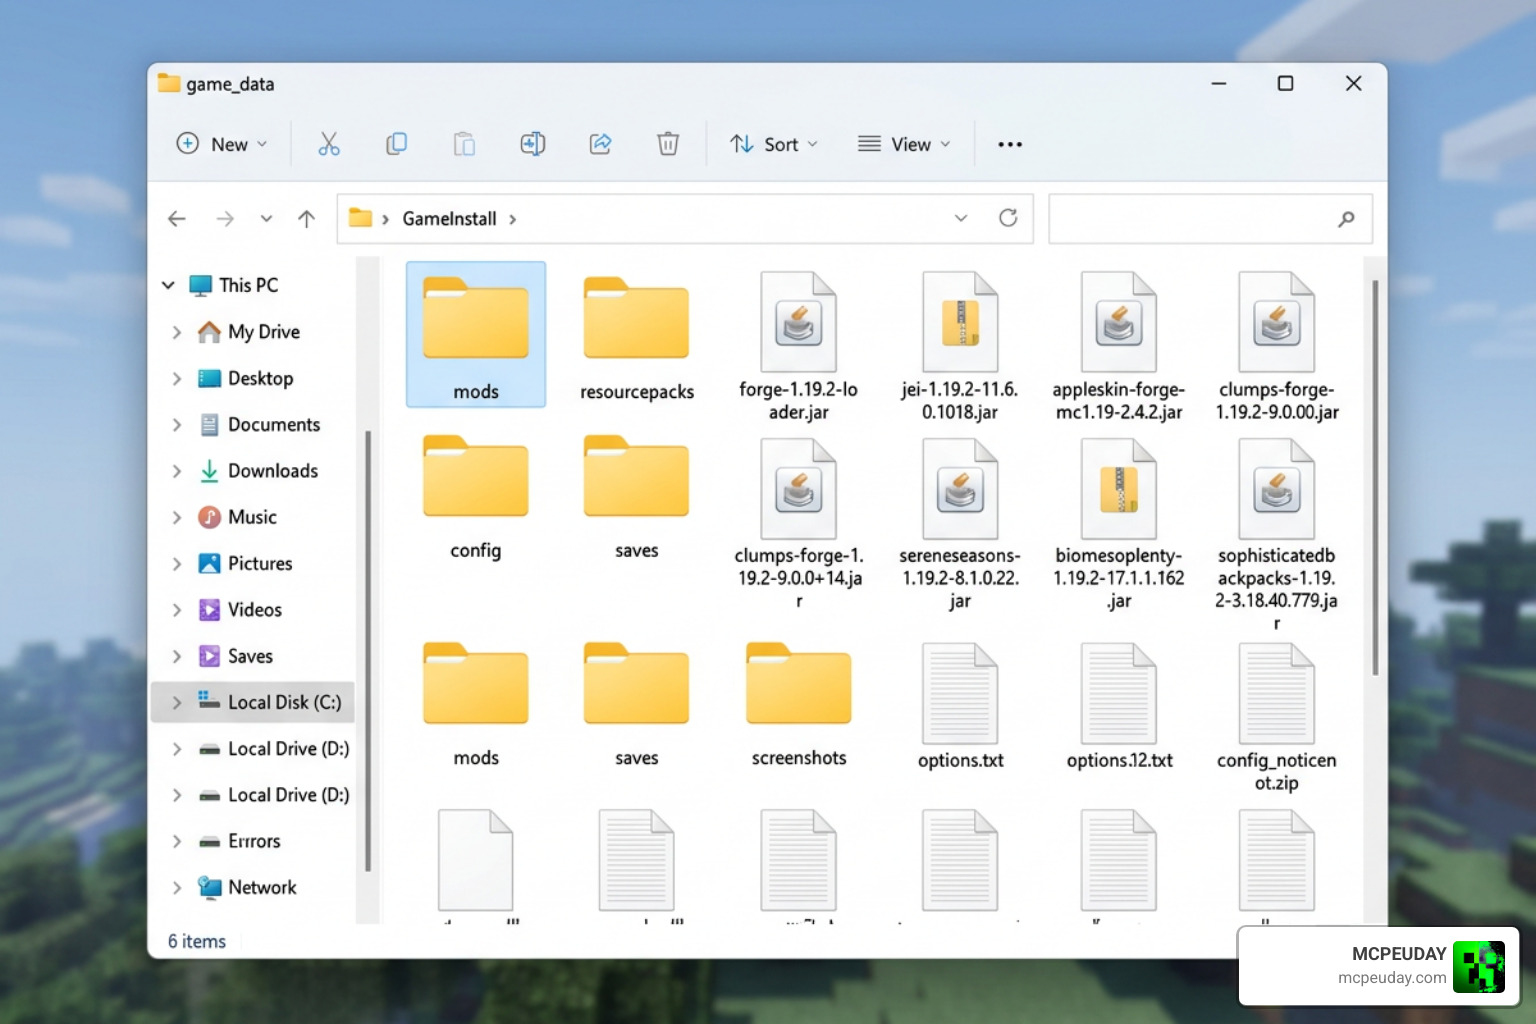Screen dimensions: 1536x1024
Task: Click the Rename icon in toolbar
Action: pyautogui.click(x=532, y=144)
